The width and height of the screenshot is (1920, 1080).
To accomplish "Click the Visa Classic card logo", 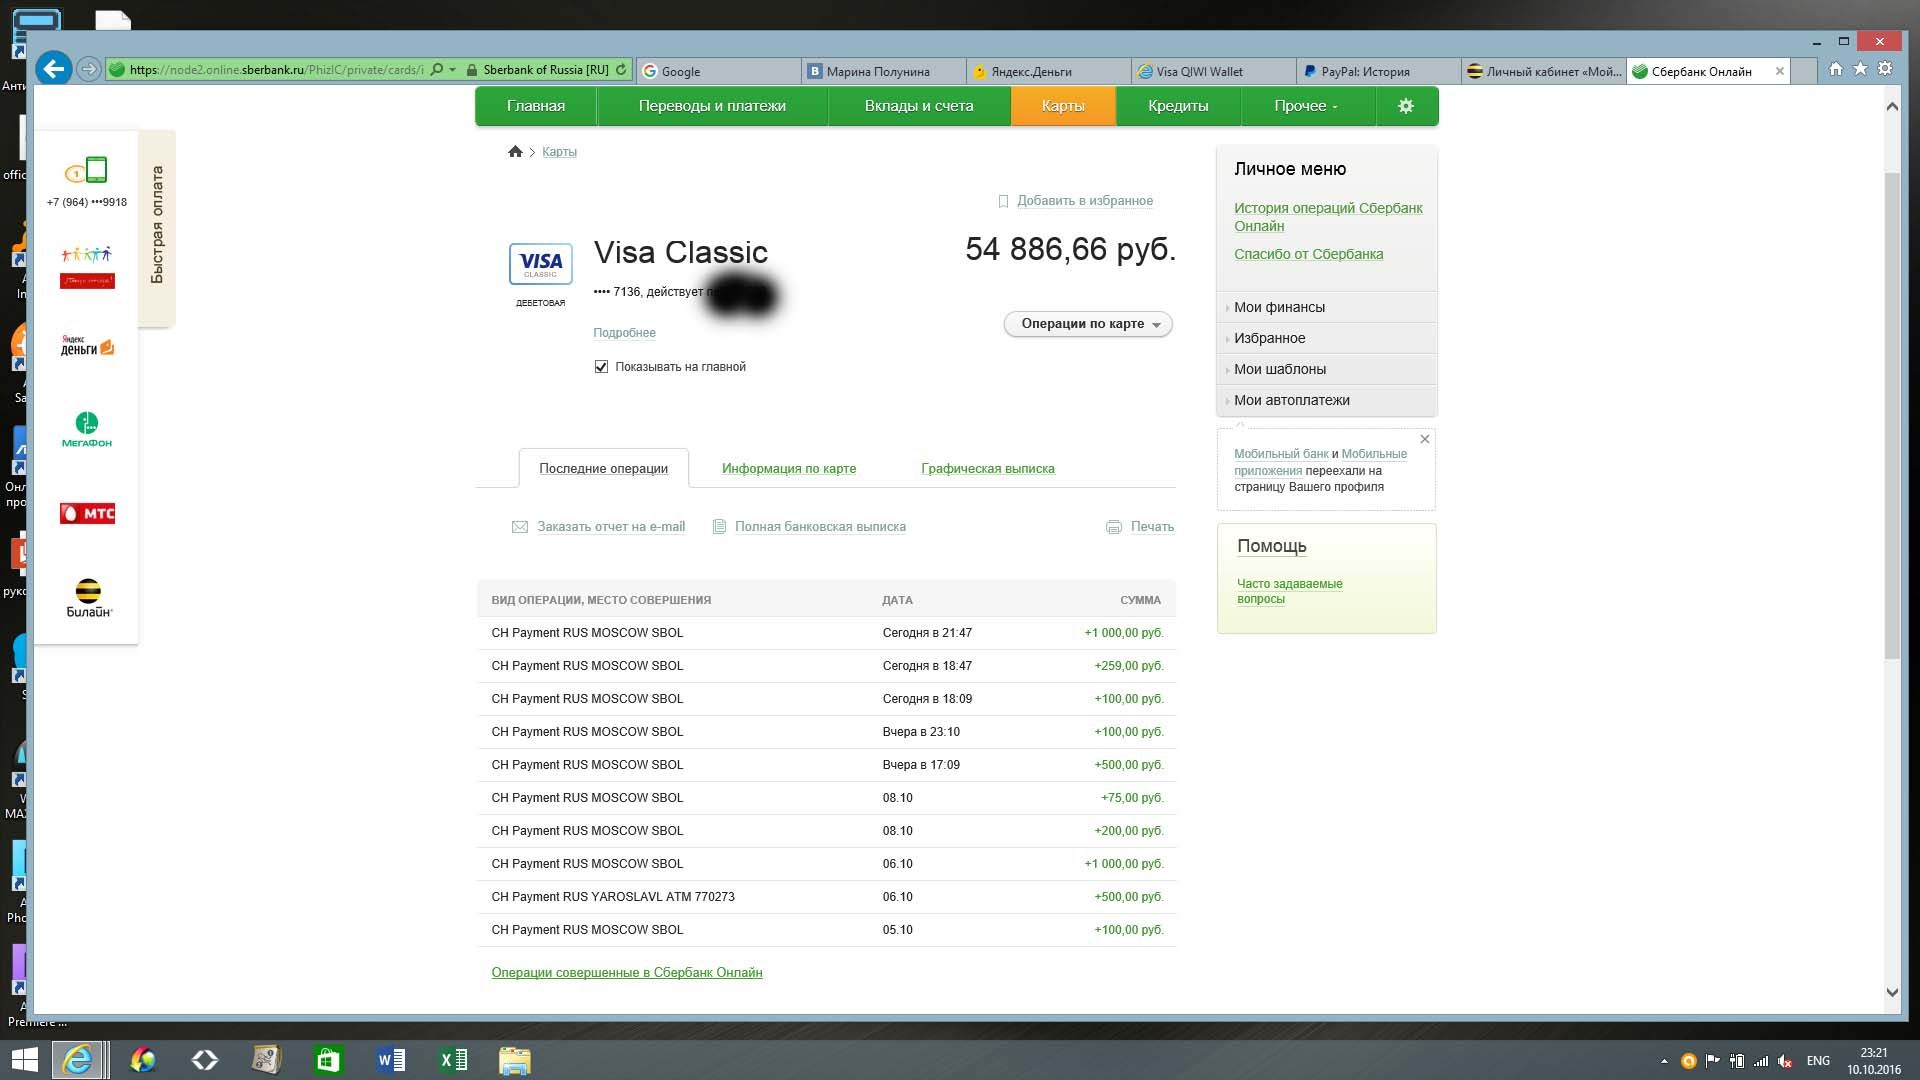I will click(x=540, y=264).
